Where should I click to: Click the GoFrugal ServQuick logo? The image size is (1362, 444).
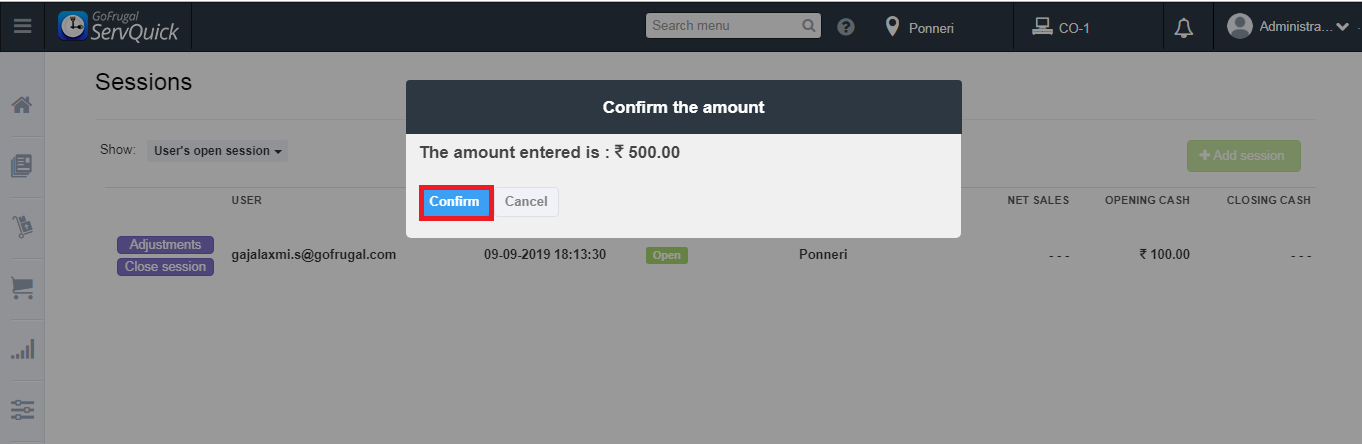[119, 26]
